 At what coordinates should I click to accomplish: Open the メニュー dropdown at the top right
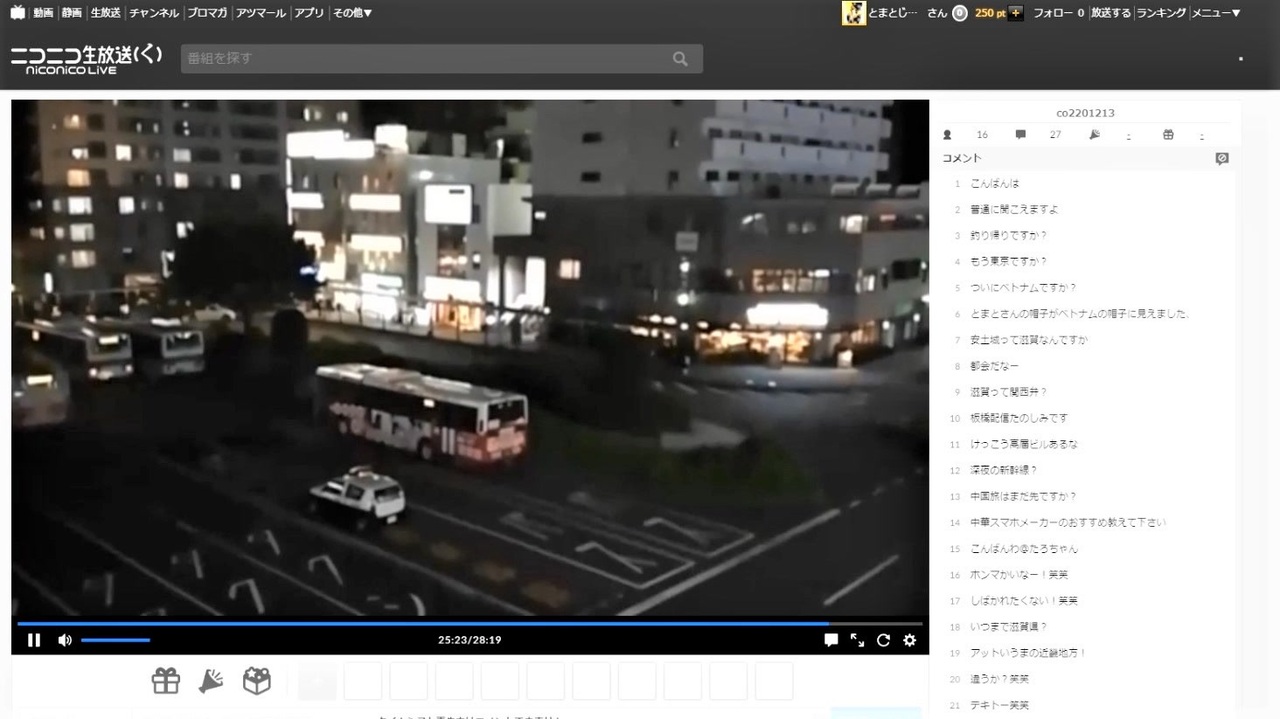1216,13
